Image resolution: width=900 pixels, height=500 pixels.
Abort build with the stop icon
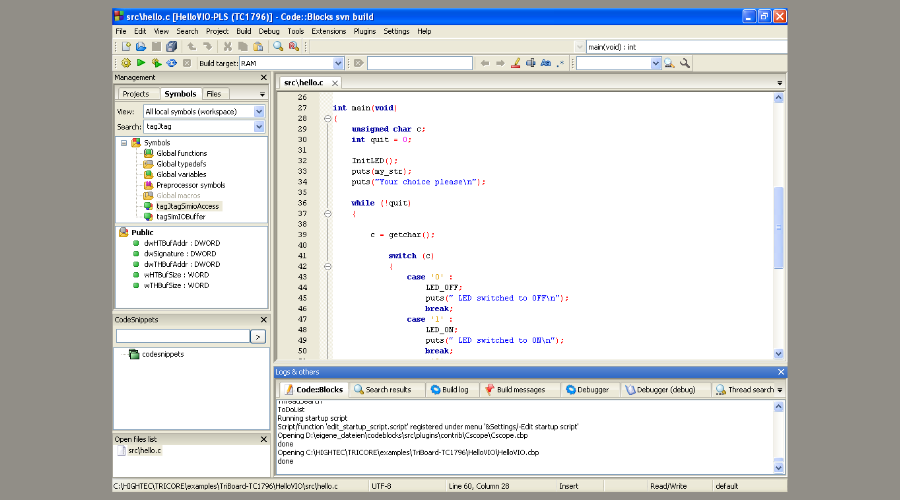click(187, 63)
